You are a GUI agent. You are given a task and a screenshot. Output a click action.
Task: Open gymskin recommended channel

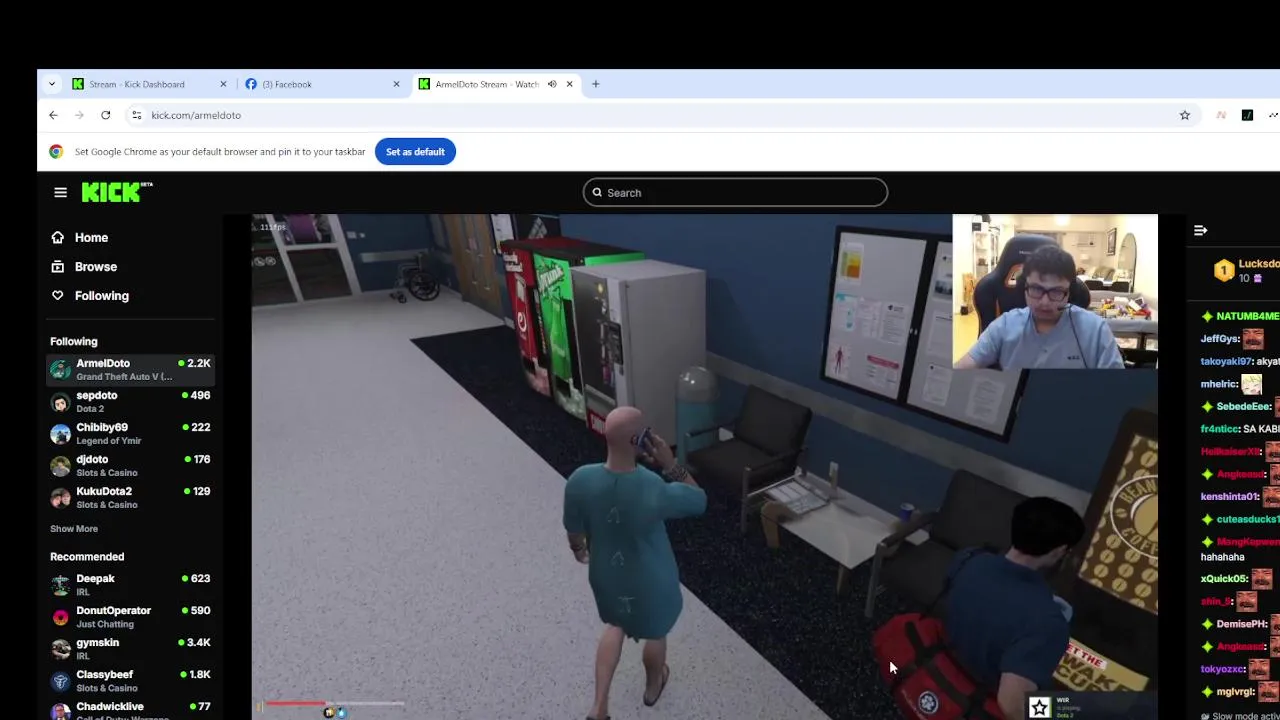click(x=130, y=649)
